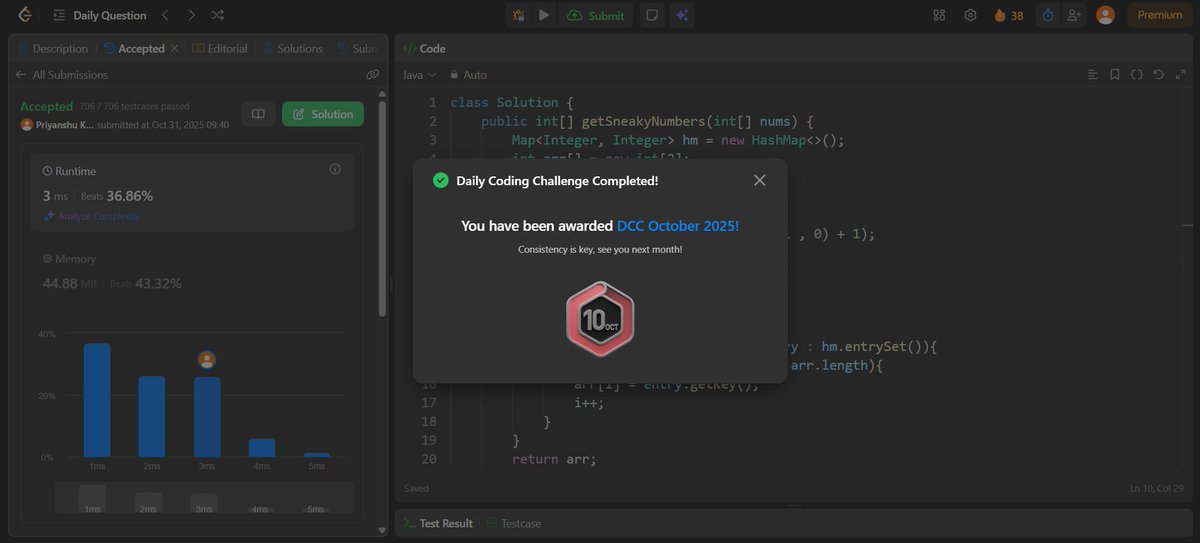This screenshot has width=1200, height=543.
Task: Open the Solutions tab
Action: click(x=293, y=48)
